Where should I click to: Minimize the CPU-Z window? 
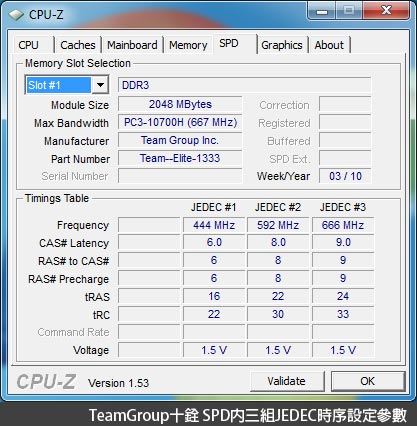tap(322, 11)
